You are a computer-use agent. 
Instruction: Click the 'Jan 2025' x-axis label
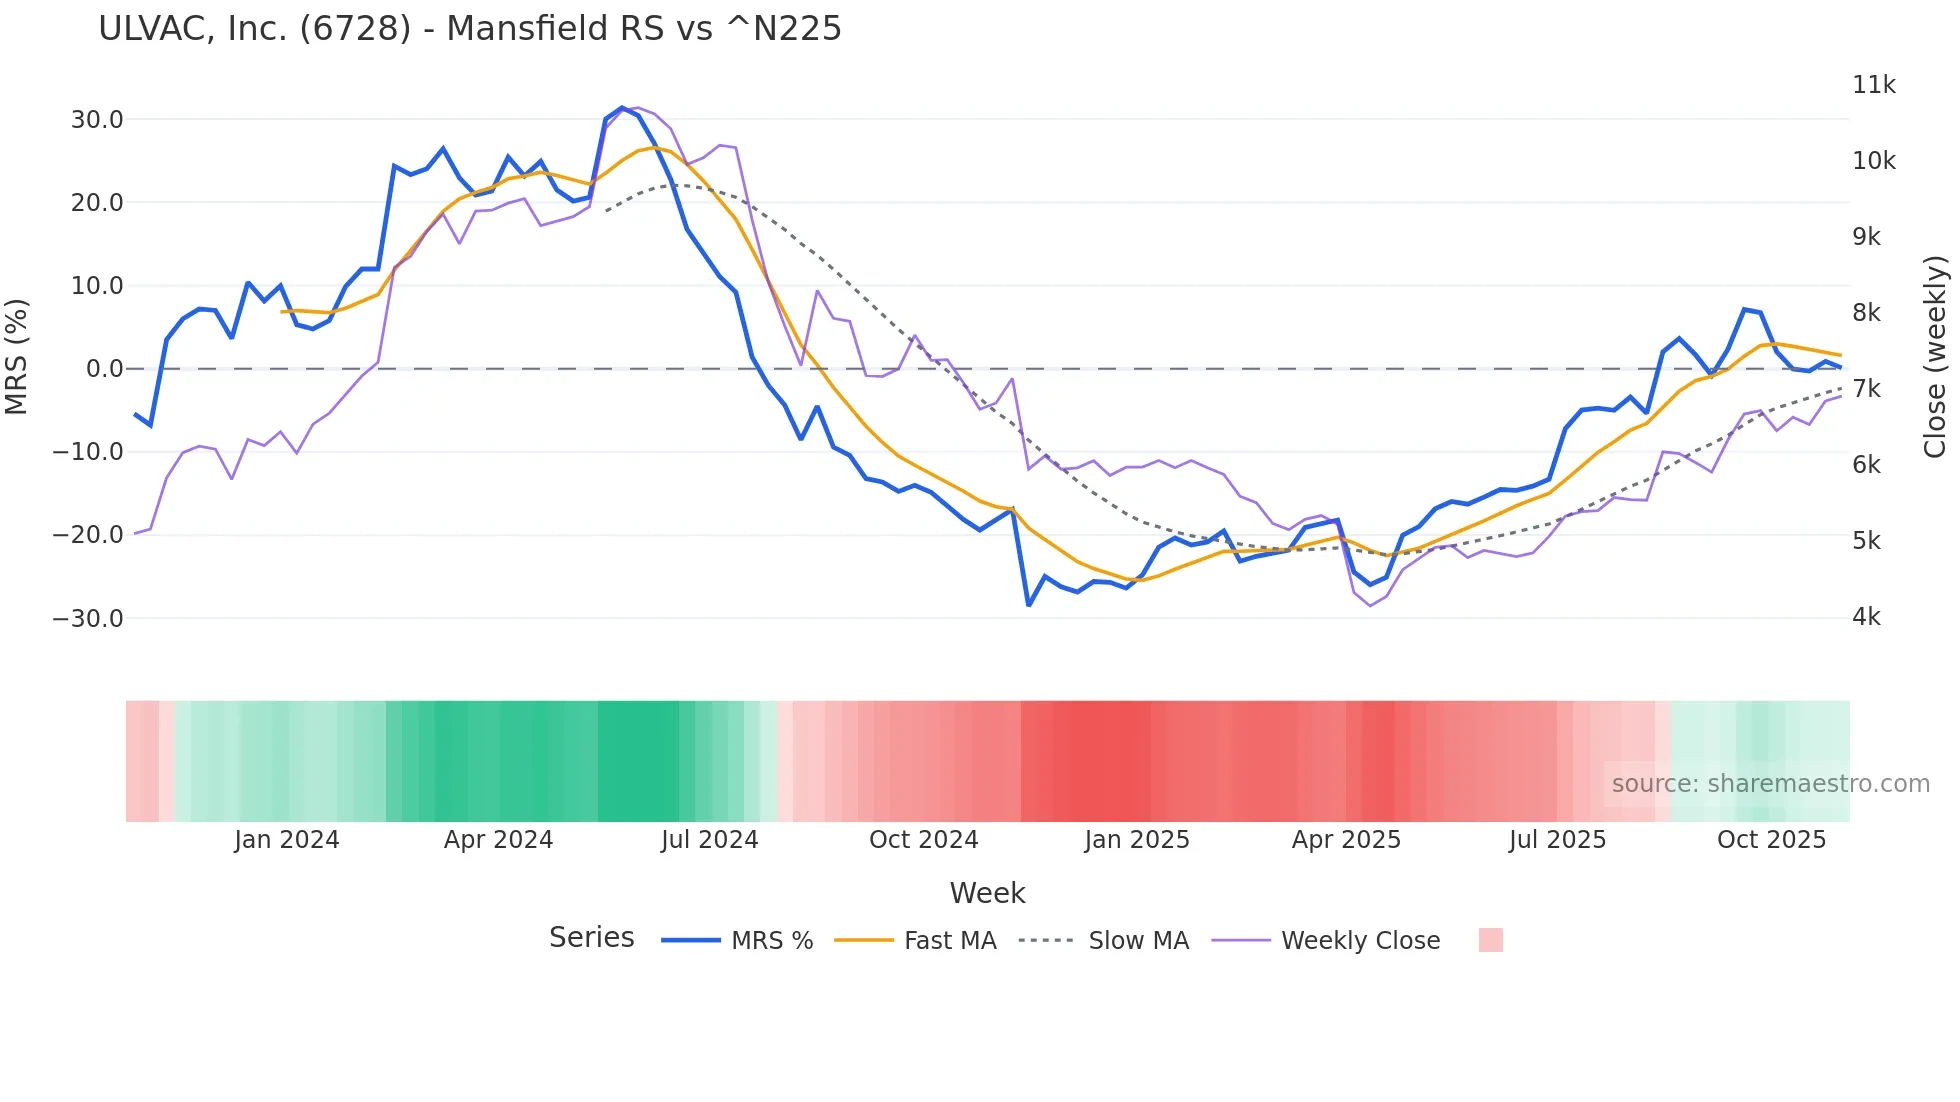click(x=1137, y=840)
